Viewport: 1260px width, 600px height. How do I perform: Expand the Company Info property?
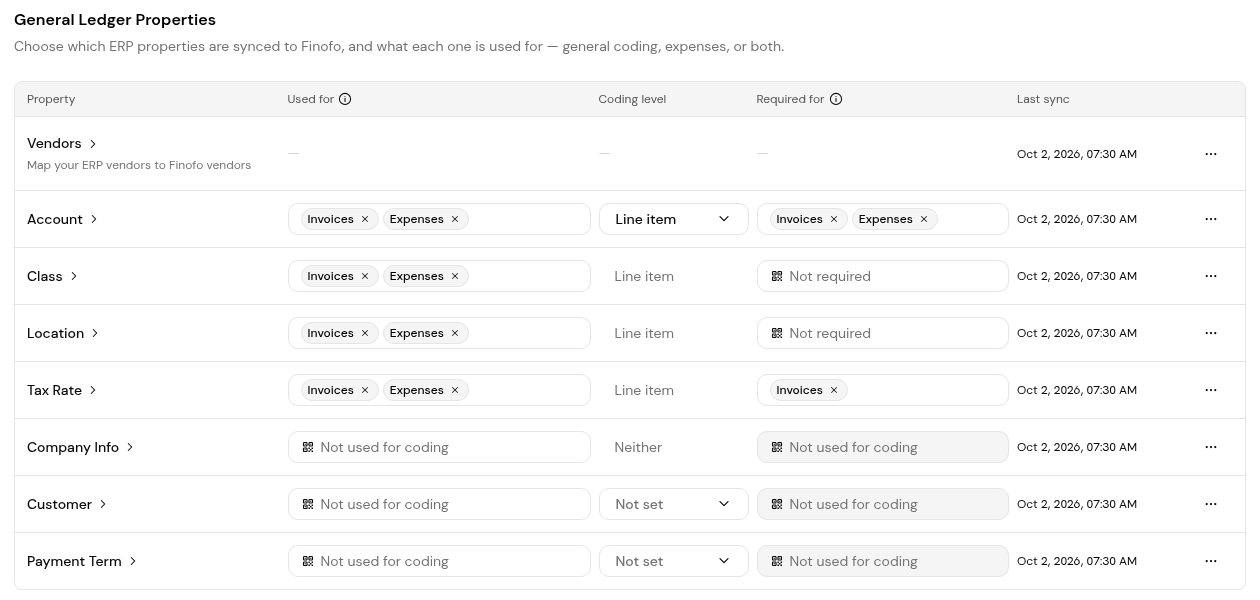tap(130, 447)
